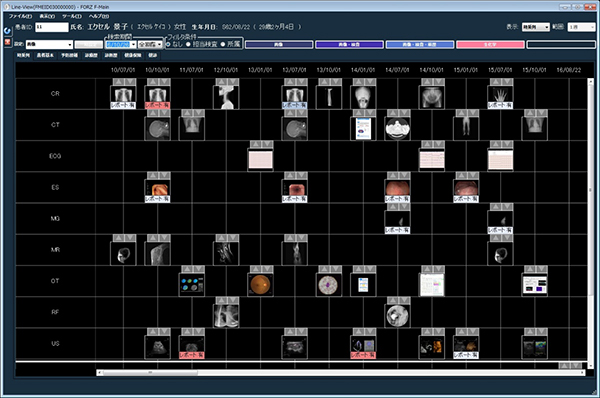Open the CT 14/07/01 abdominal slice thumbnail
This screenshot has height=398, width=600.
[397, 129]
